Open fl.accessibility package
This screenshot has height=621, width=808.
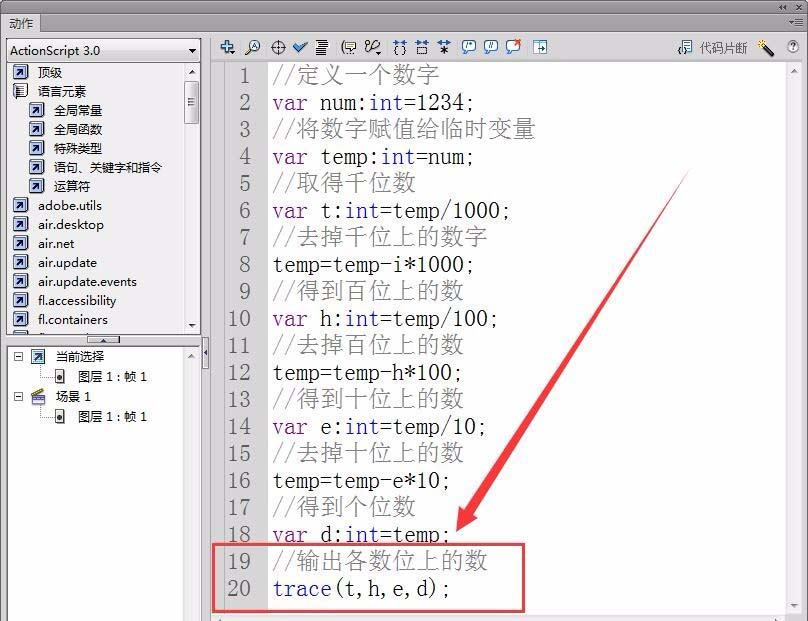pos(77,300)
